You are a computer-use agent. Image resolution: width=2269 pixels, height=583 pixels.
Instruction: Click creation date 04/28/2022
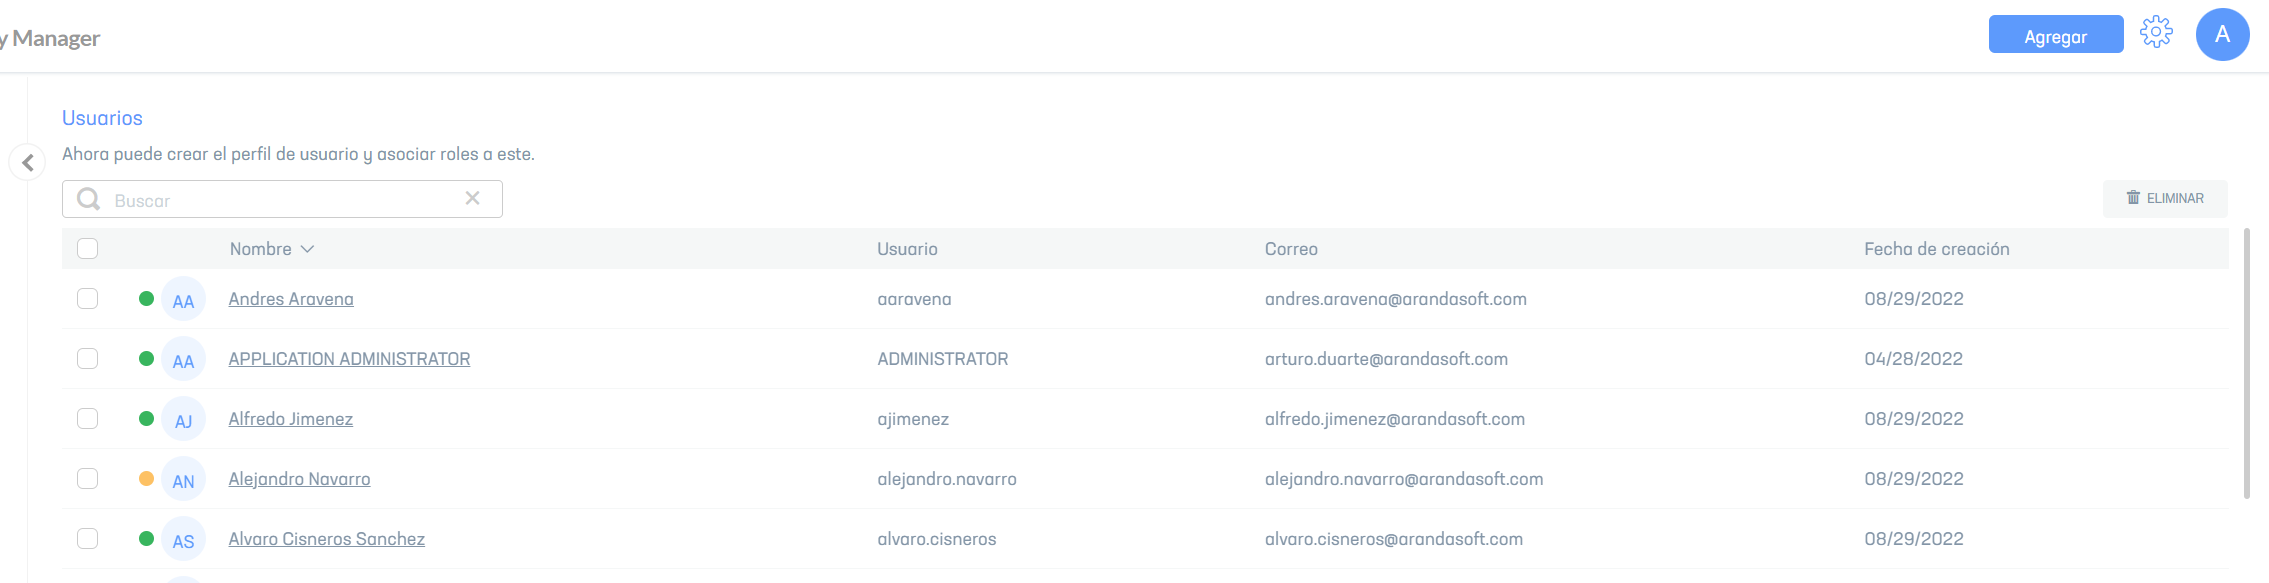1914,359
